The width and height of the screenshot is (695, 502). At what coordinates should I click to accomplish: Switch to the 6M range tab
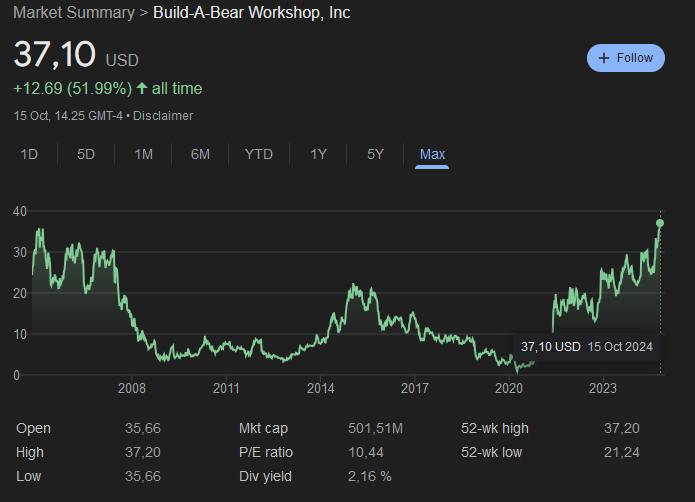pyautogui.click(x=200, y=154)
